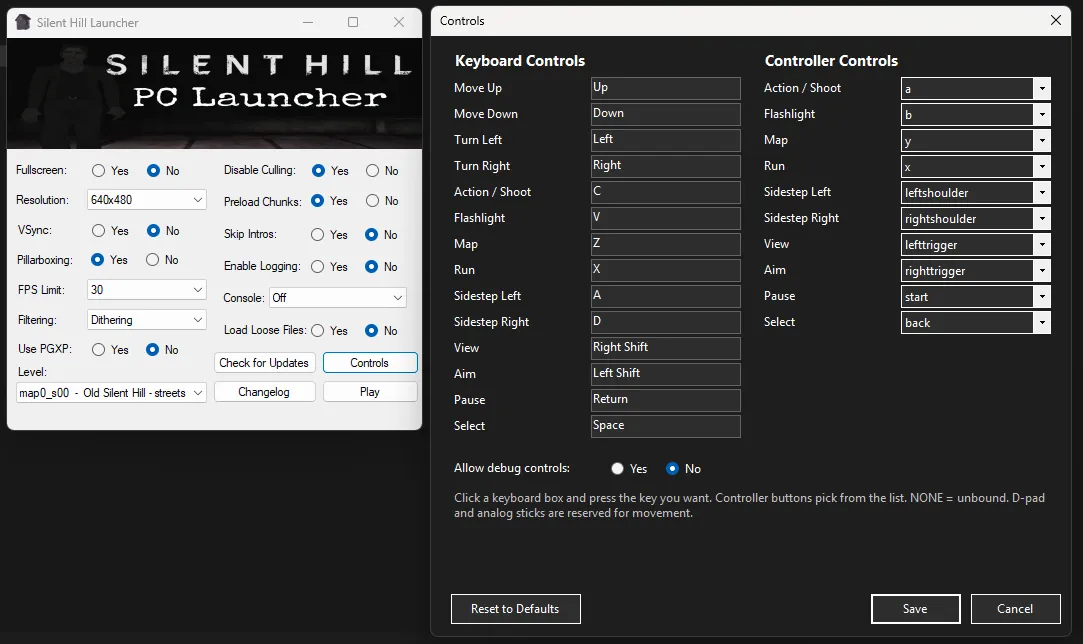Click the keyboard Run key box
Screen dimensions: 1083x644
click(x=666, y=269)
